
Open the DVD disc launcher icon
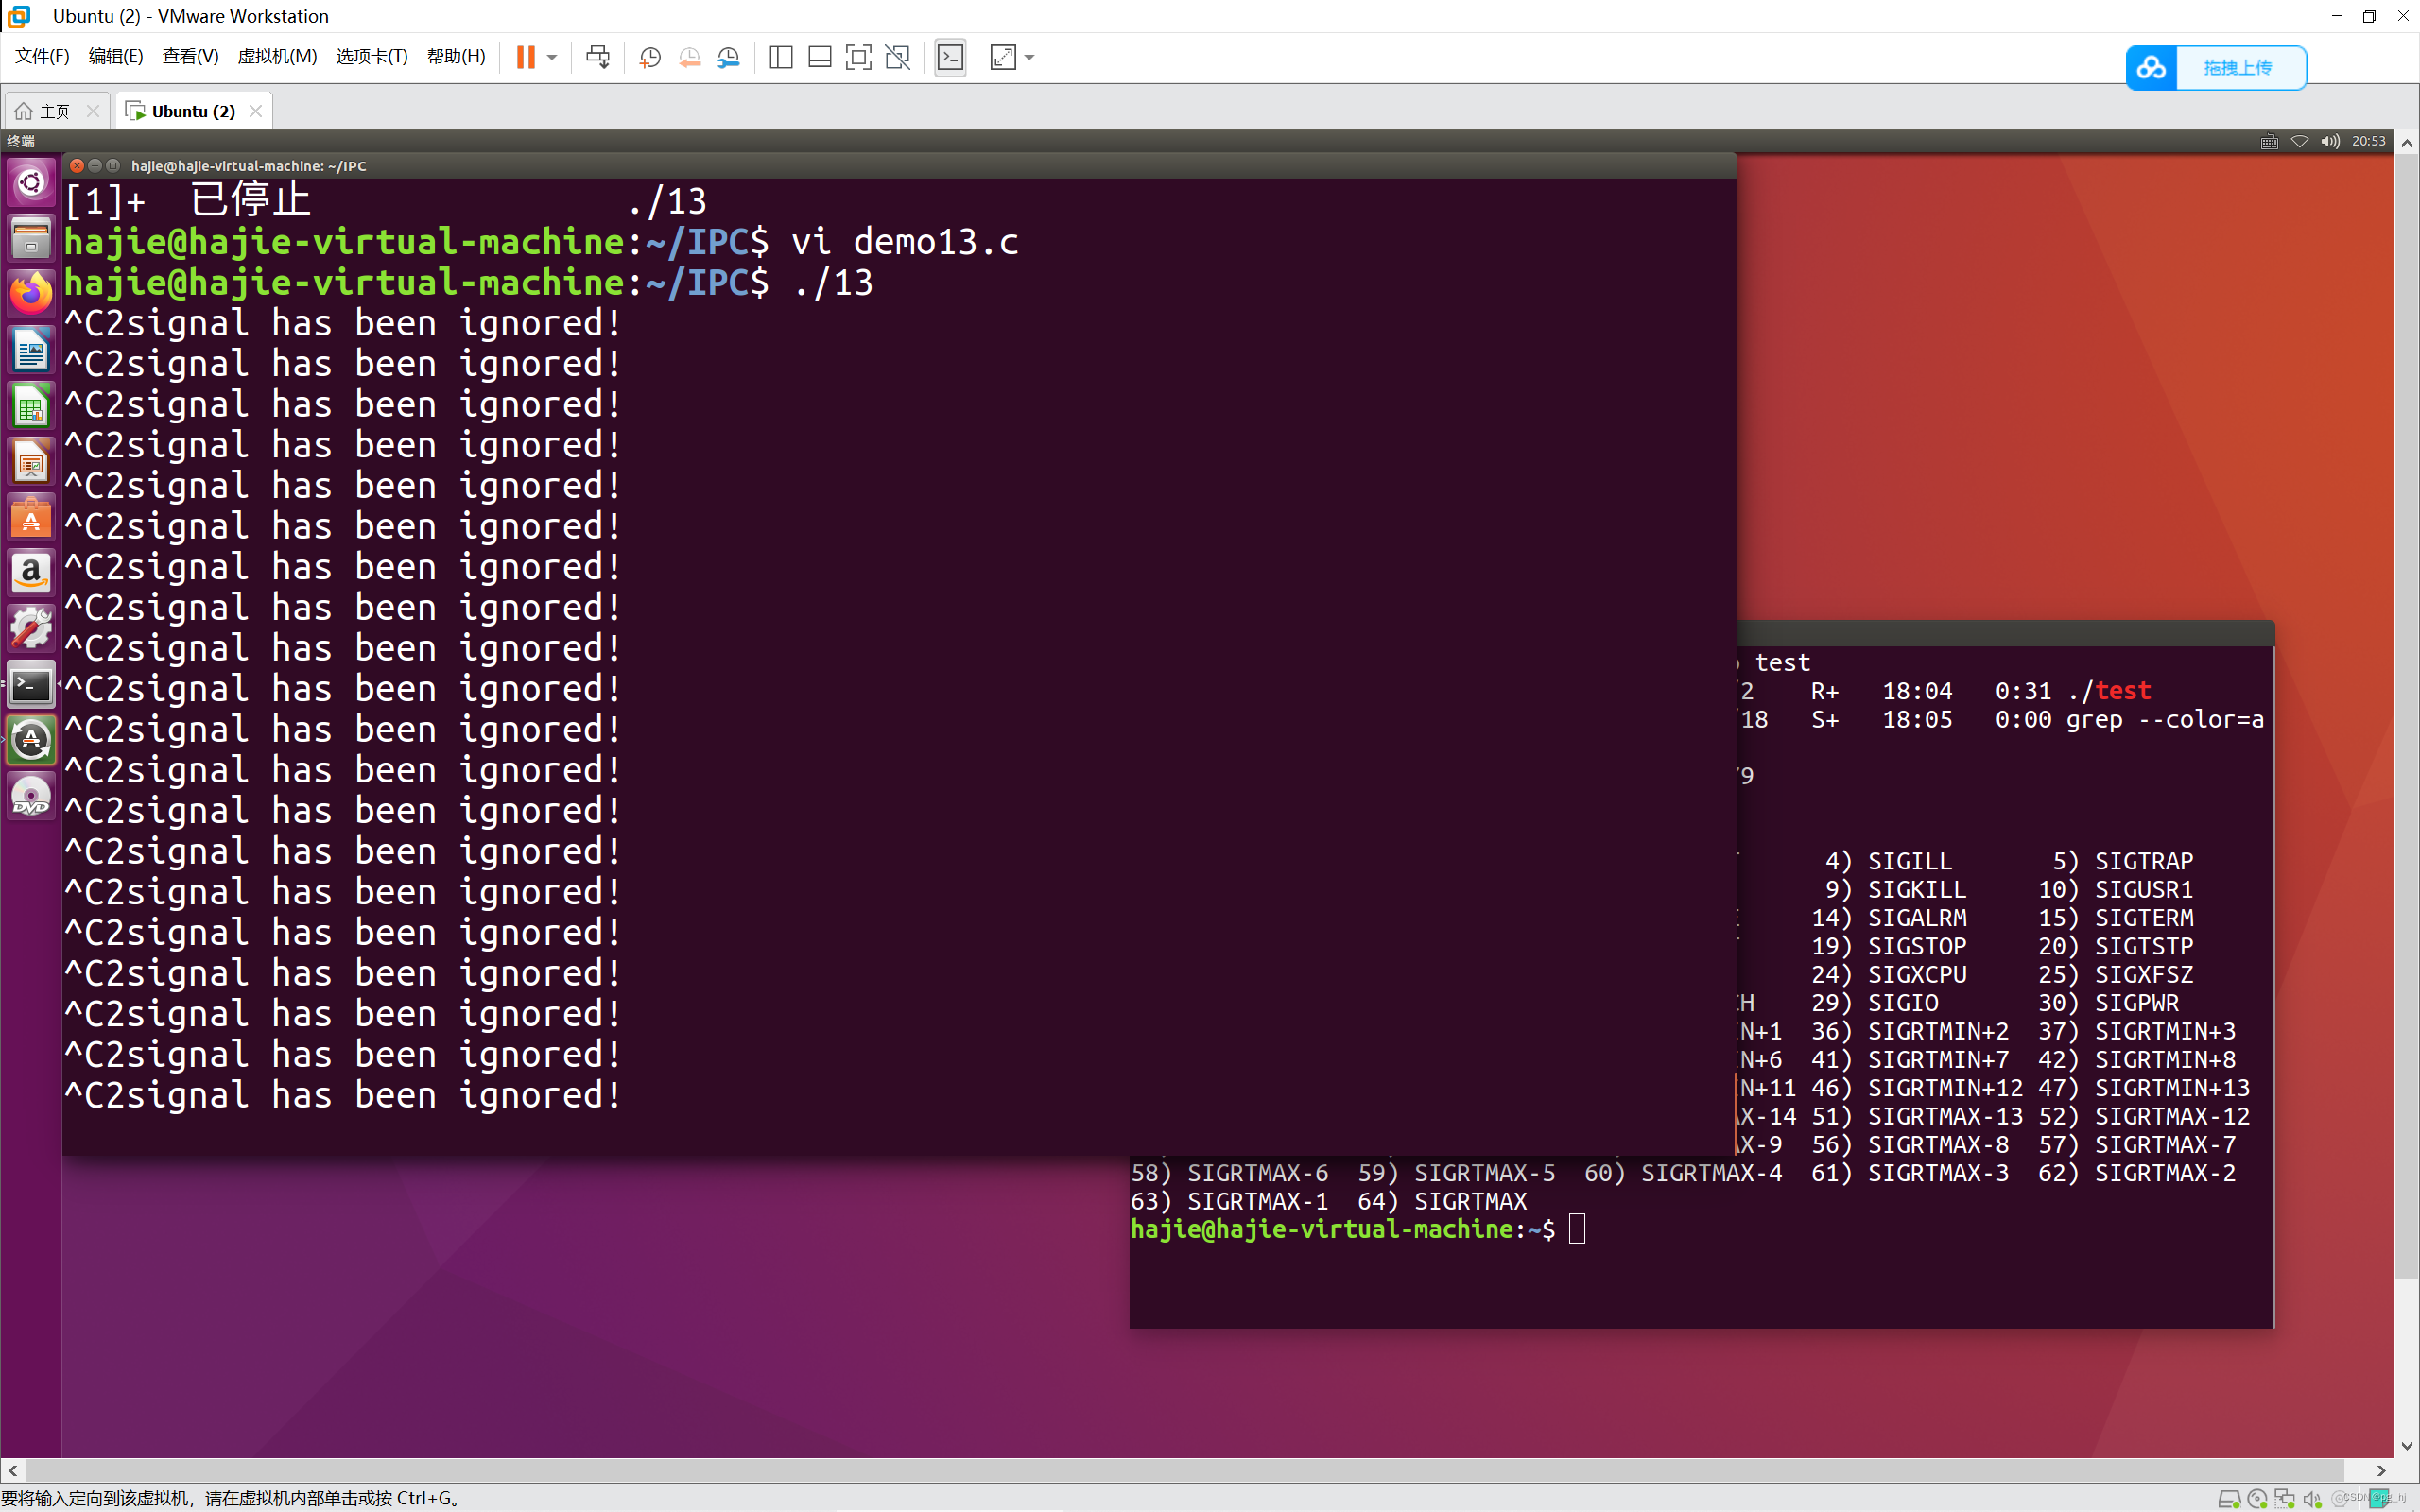[31, 796]
